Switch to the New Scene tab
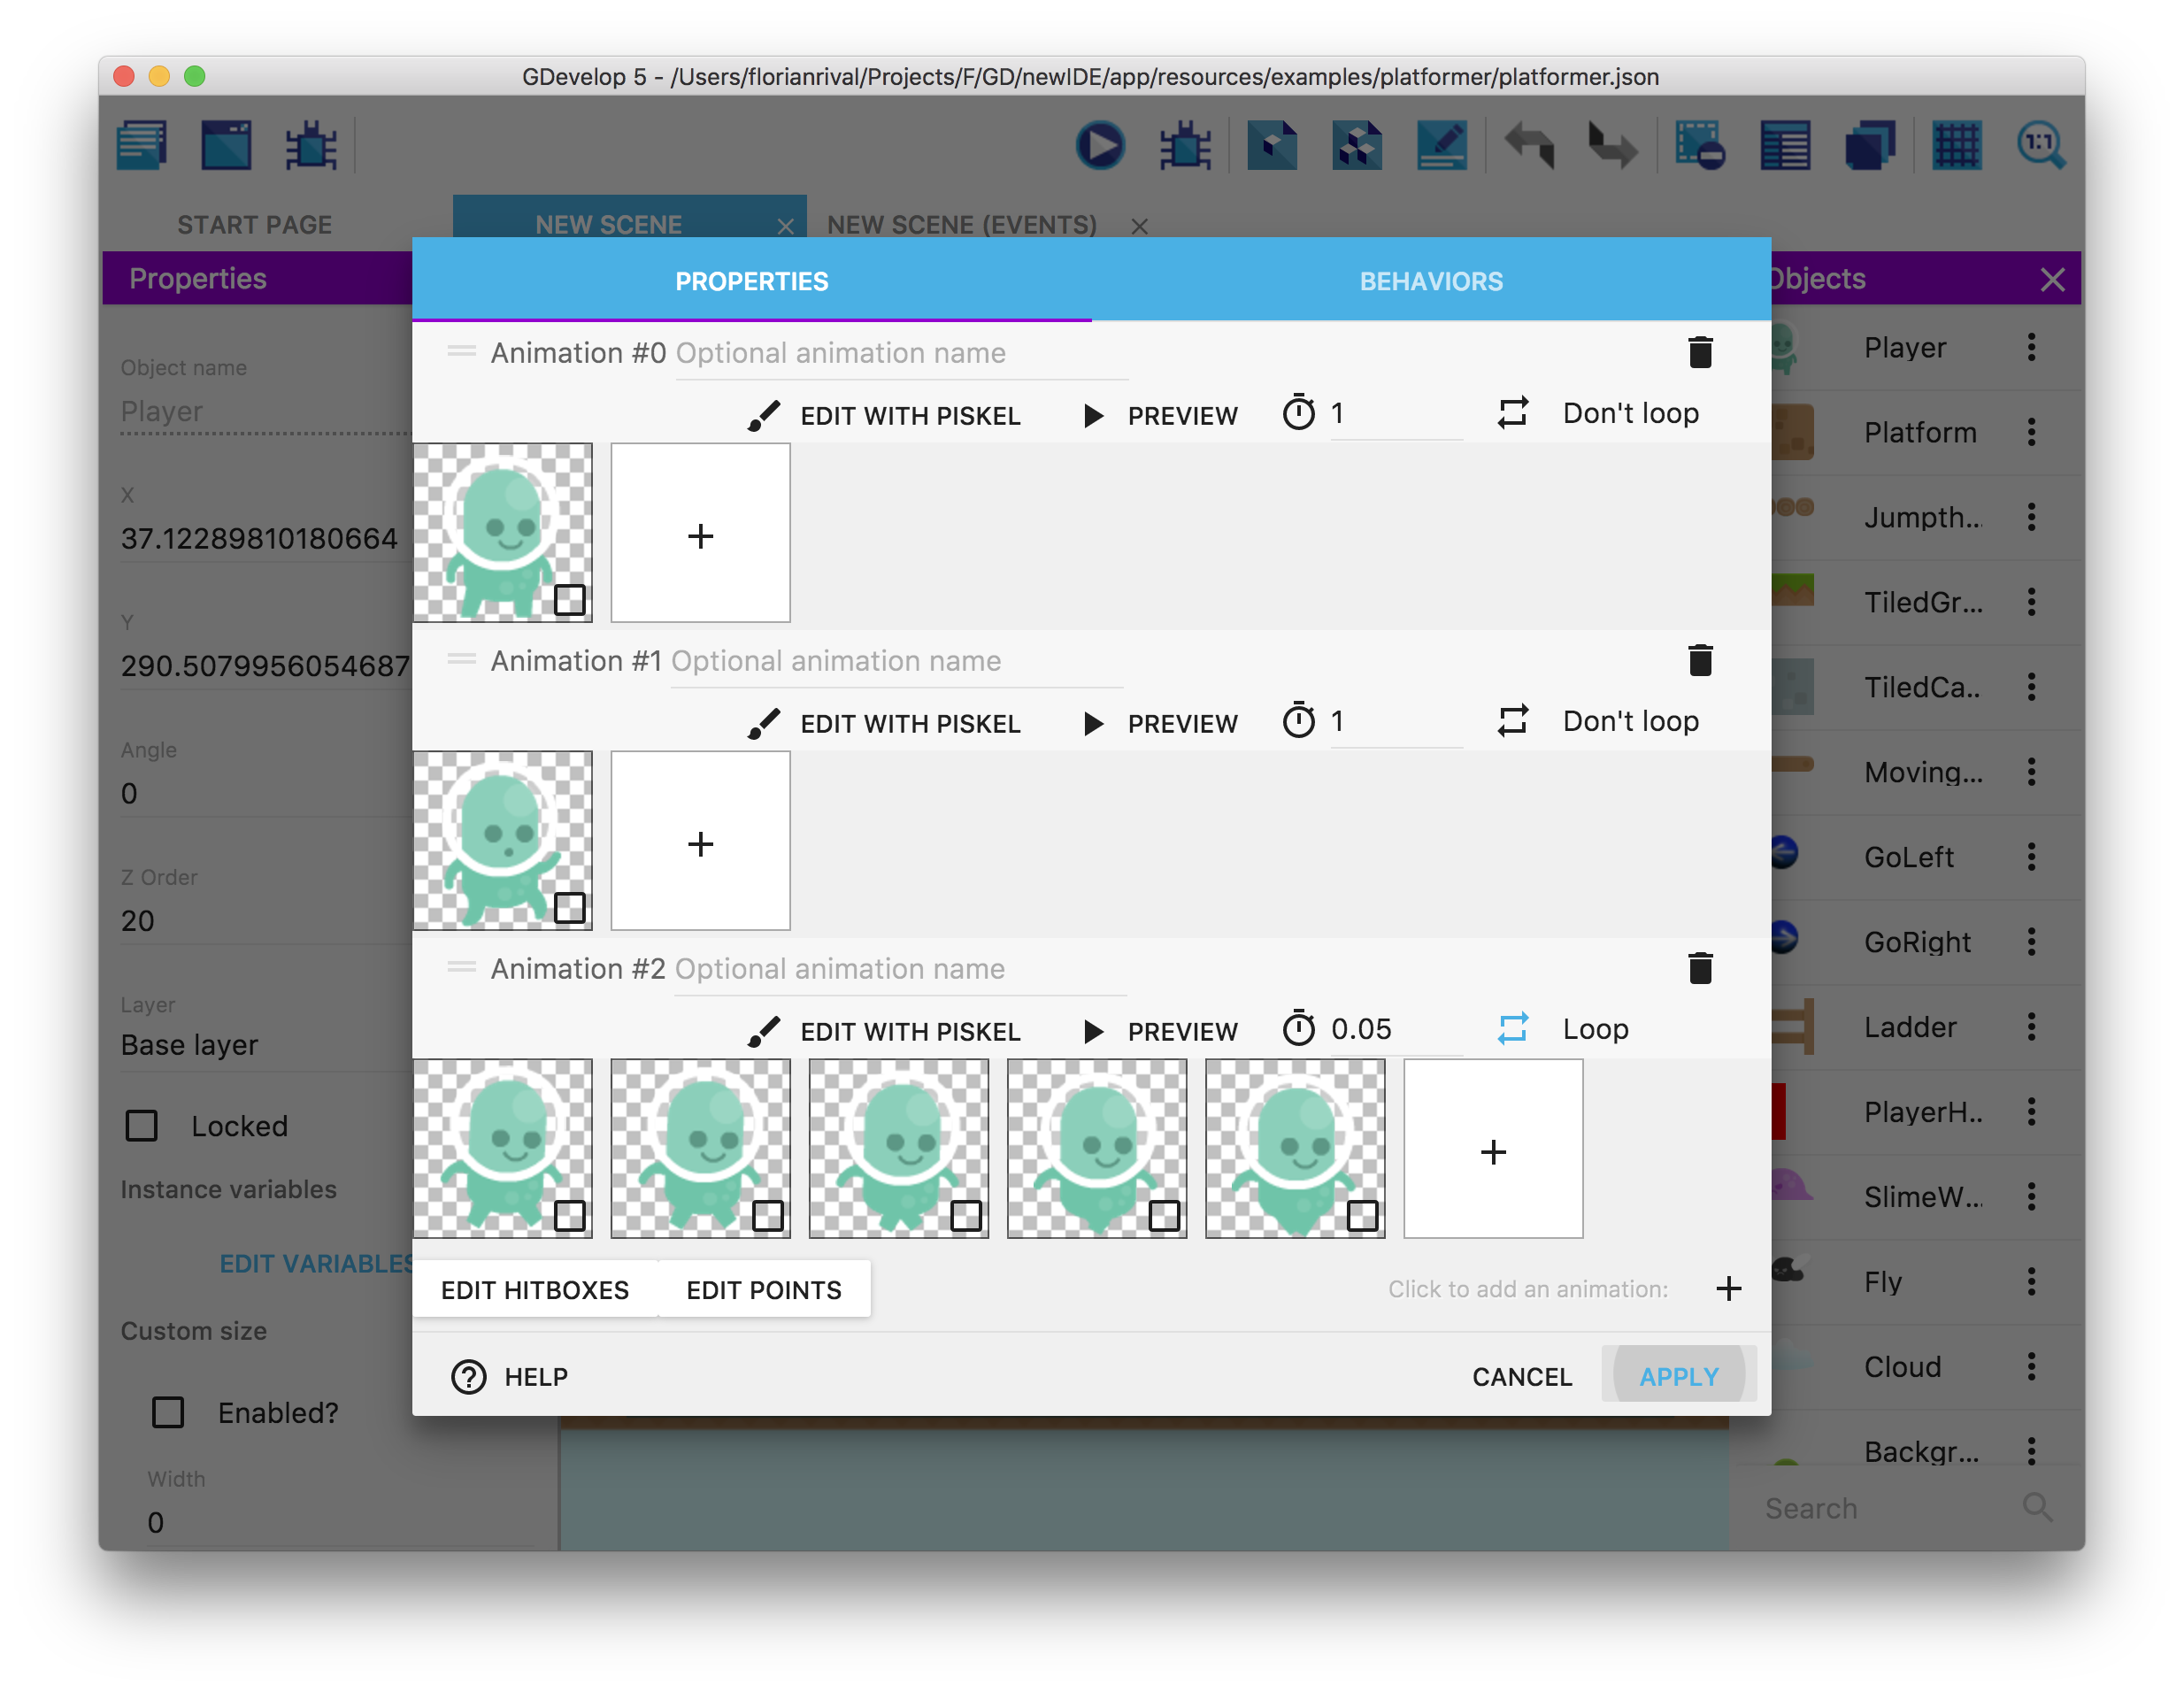Screen dimensions: 2184x1692 click(x=608, y=225)
